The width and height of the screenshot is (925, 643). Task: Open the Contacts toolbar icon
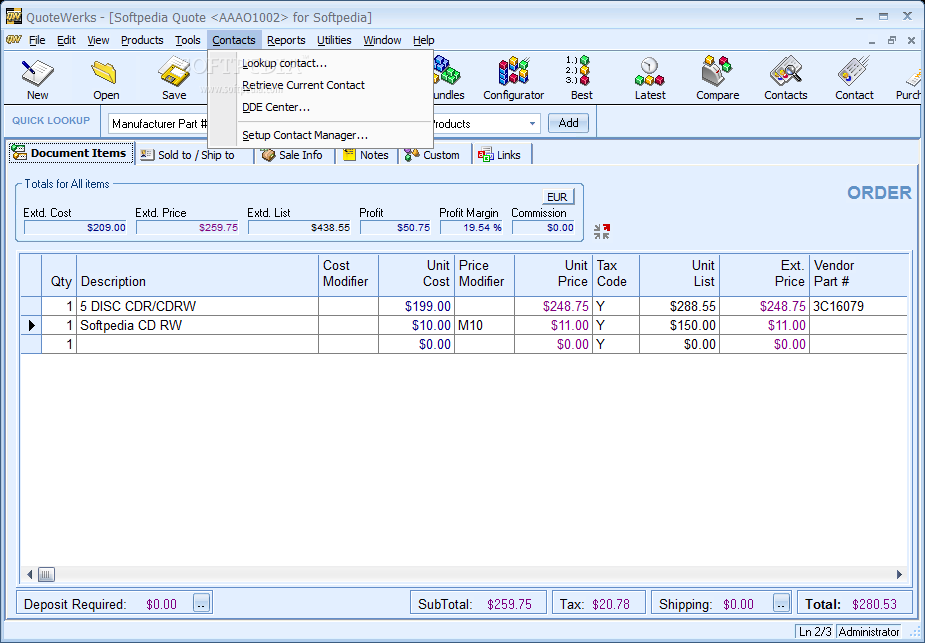coord(785,78)
